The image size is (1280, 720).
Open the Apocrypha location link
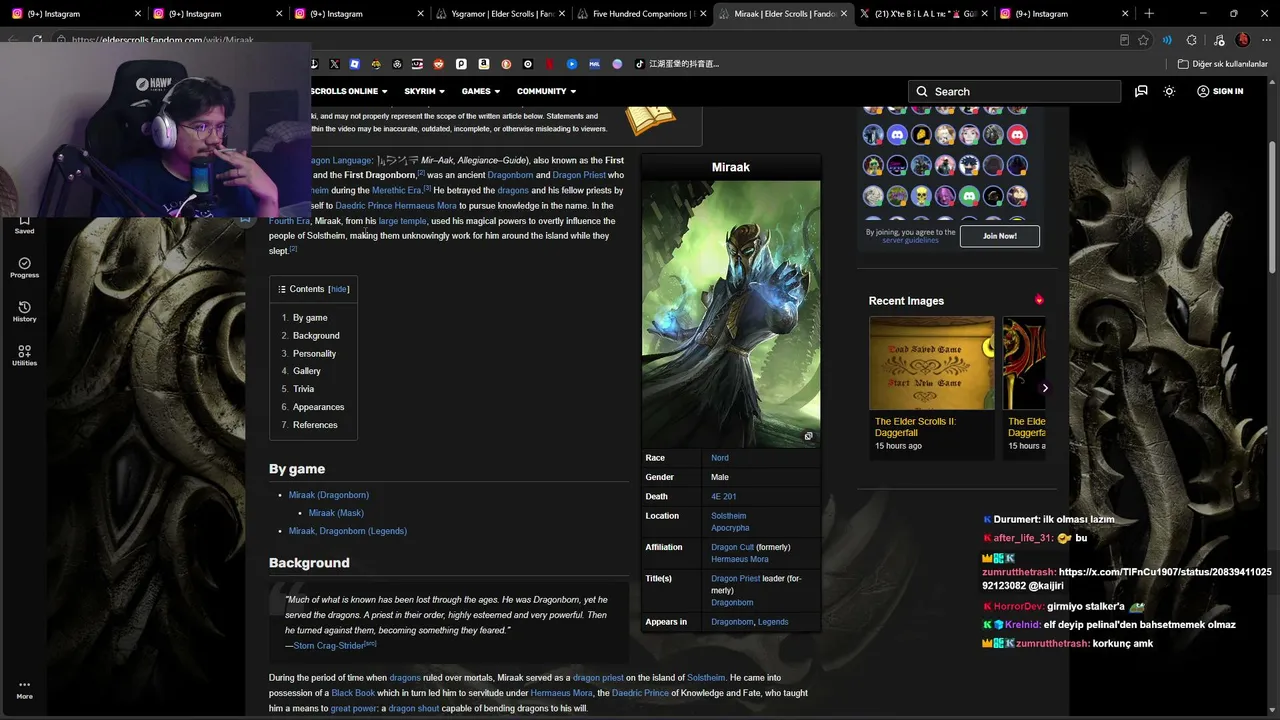pos(730,528)
